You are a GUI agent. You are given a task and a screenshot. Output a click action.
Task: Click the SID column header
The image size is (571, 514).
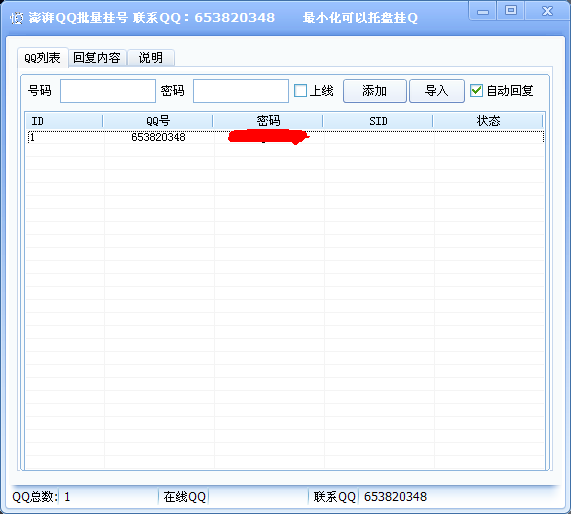point(378,121)
